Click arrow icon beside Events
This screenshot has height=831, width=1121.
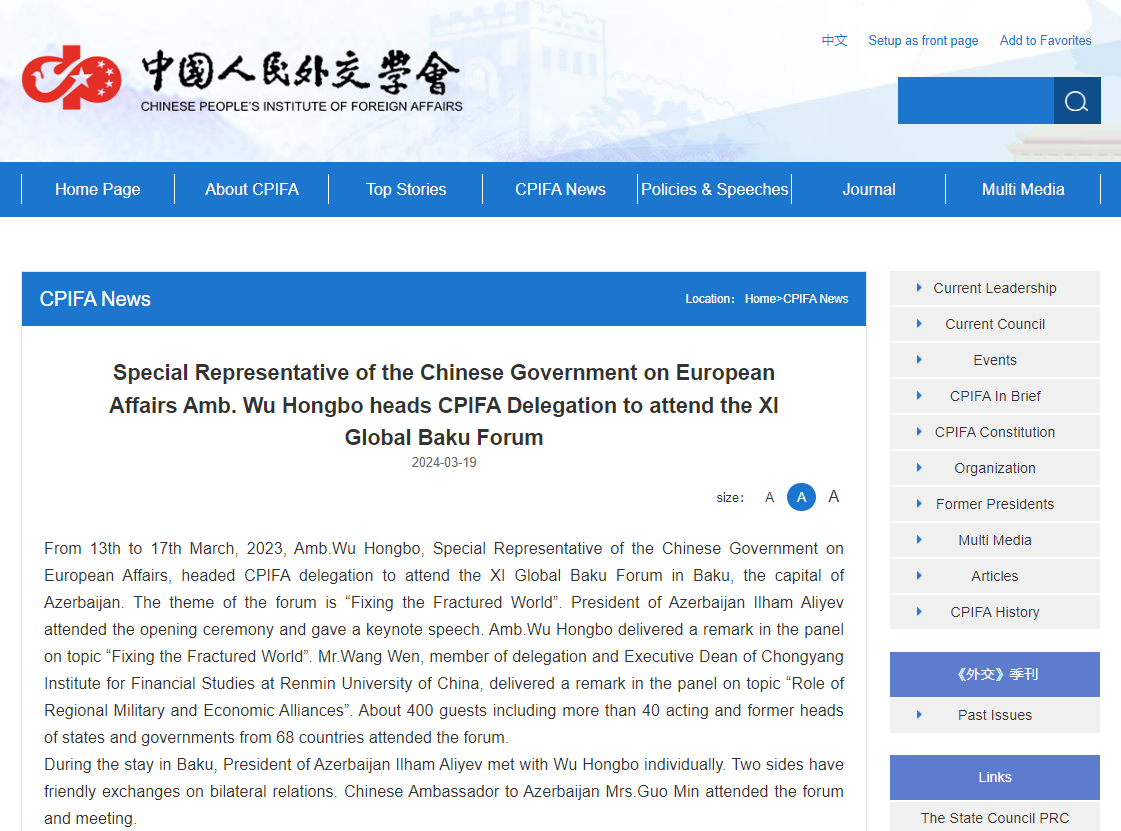919,360
